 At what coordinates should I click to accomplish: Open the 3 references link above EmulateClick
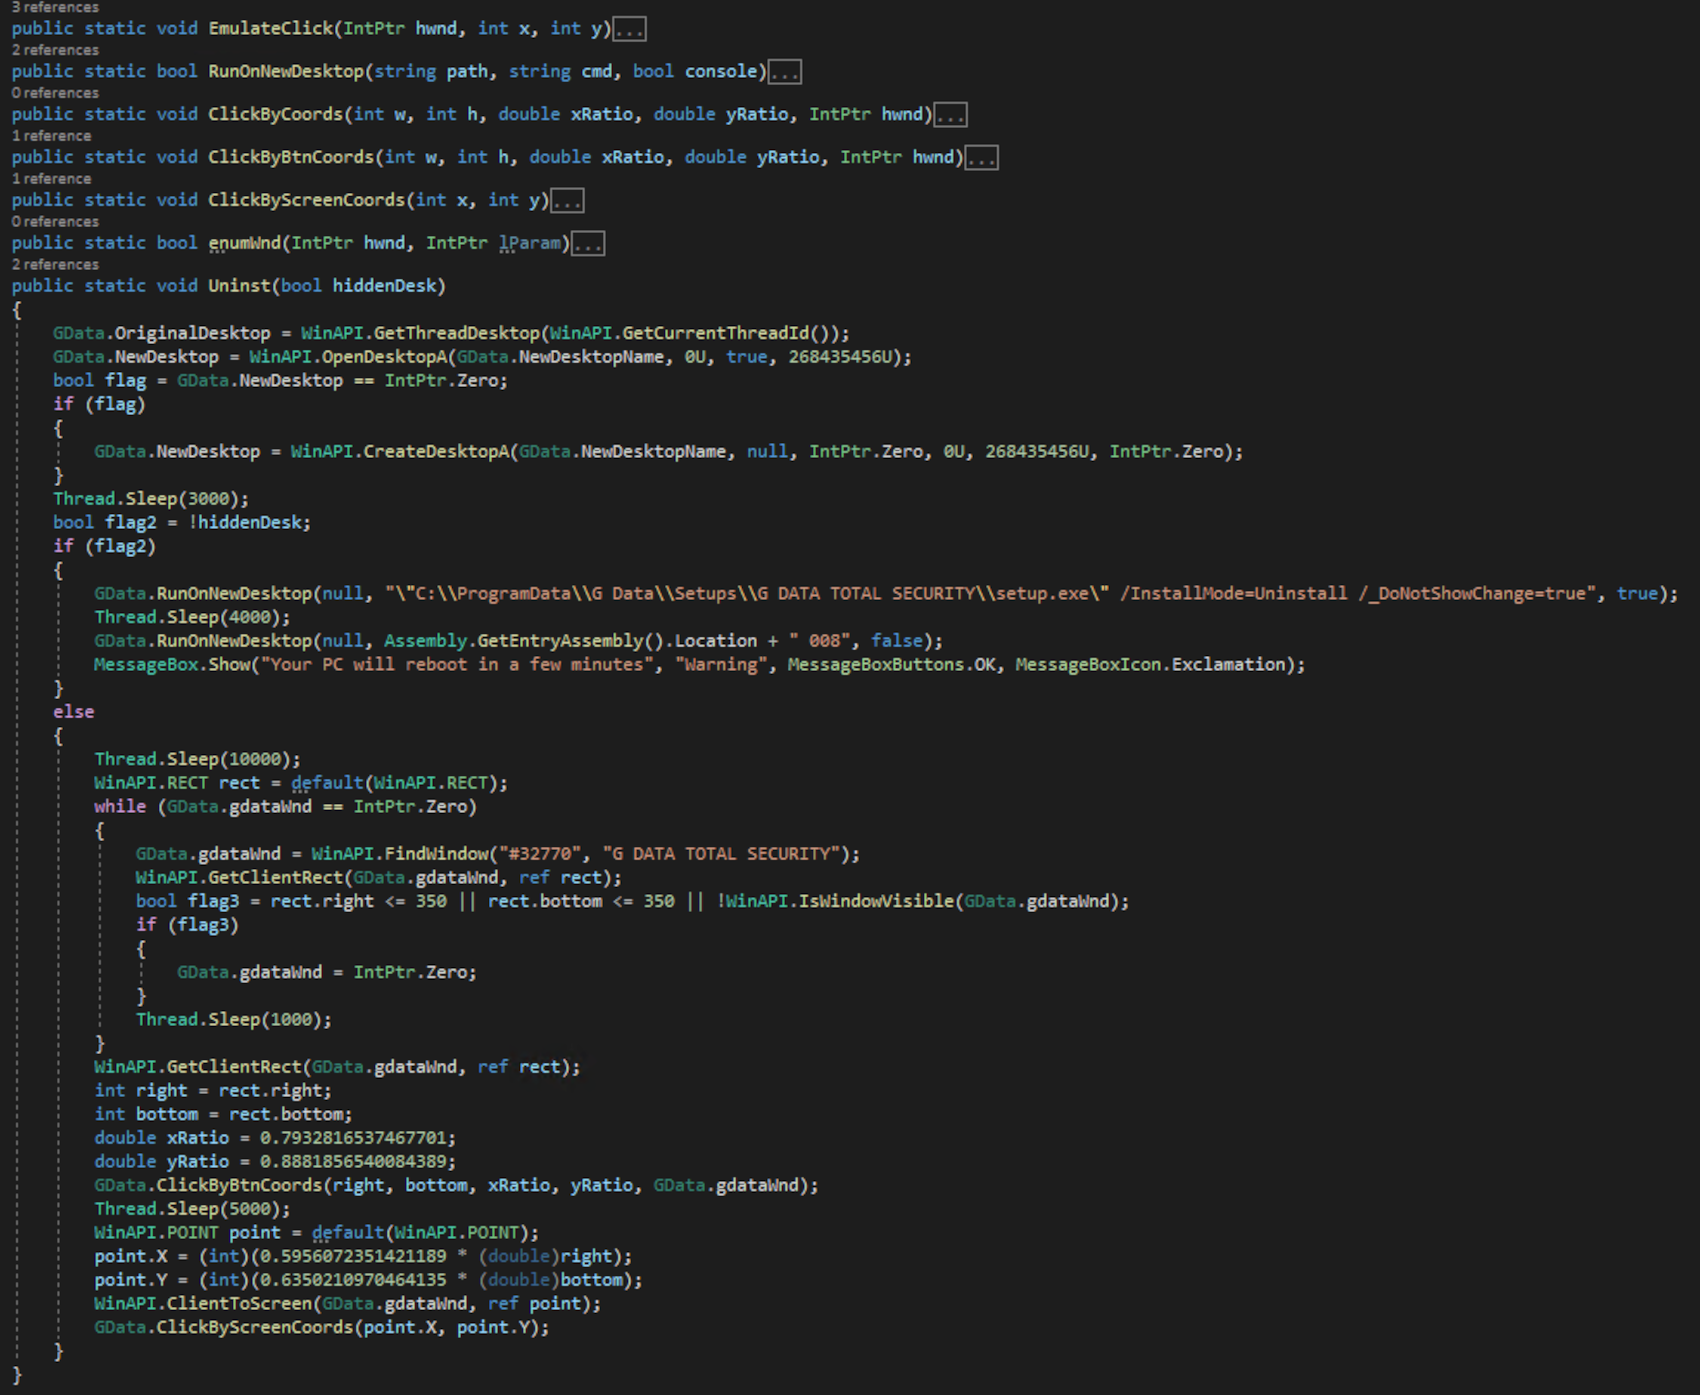(x=55, y=8)
